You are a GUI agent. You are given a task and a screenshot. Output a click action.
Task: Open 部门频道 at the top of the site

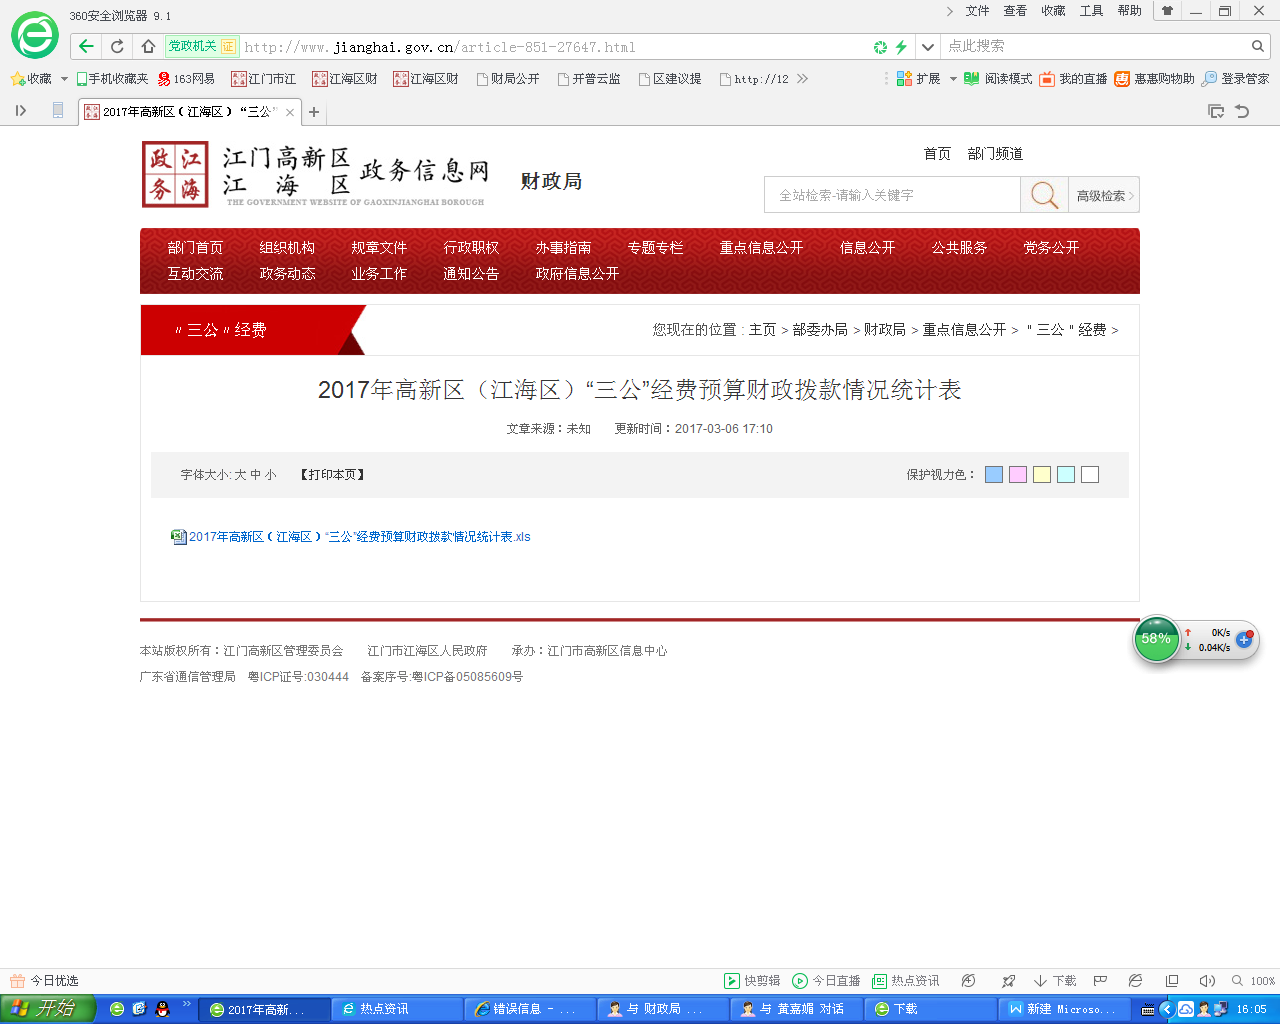click(995, 153)
